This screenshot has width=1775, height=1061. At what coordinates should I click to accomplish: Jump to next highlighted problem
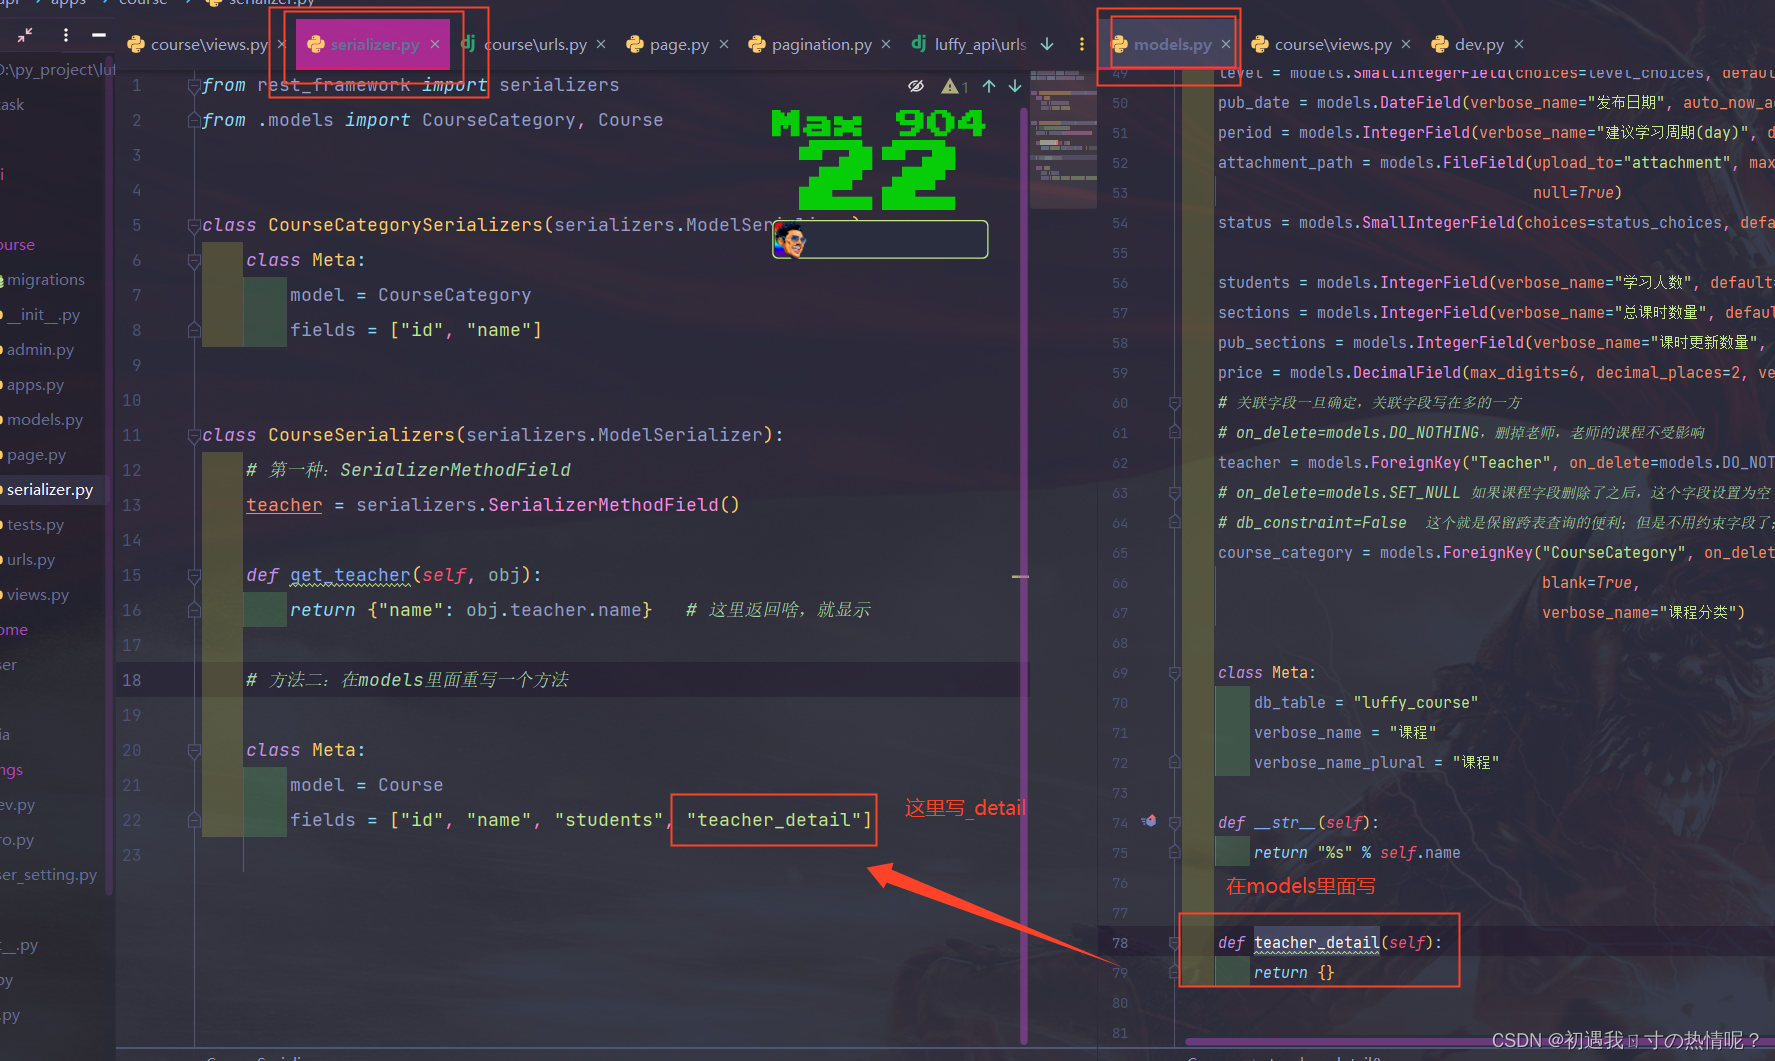click(1015, 86)
